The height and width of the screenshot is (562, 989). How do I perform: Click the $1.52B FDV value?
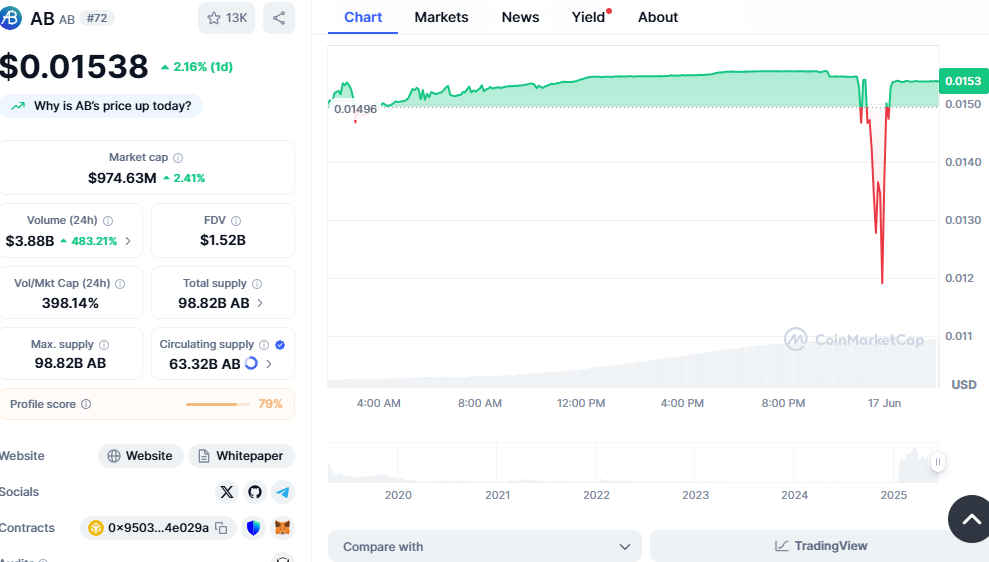(x=223, y=240)
